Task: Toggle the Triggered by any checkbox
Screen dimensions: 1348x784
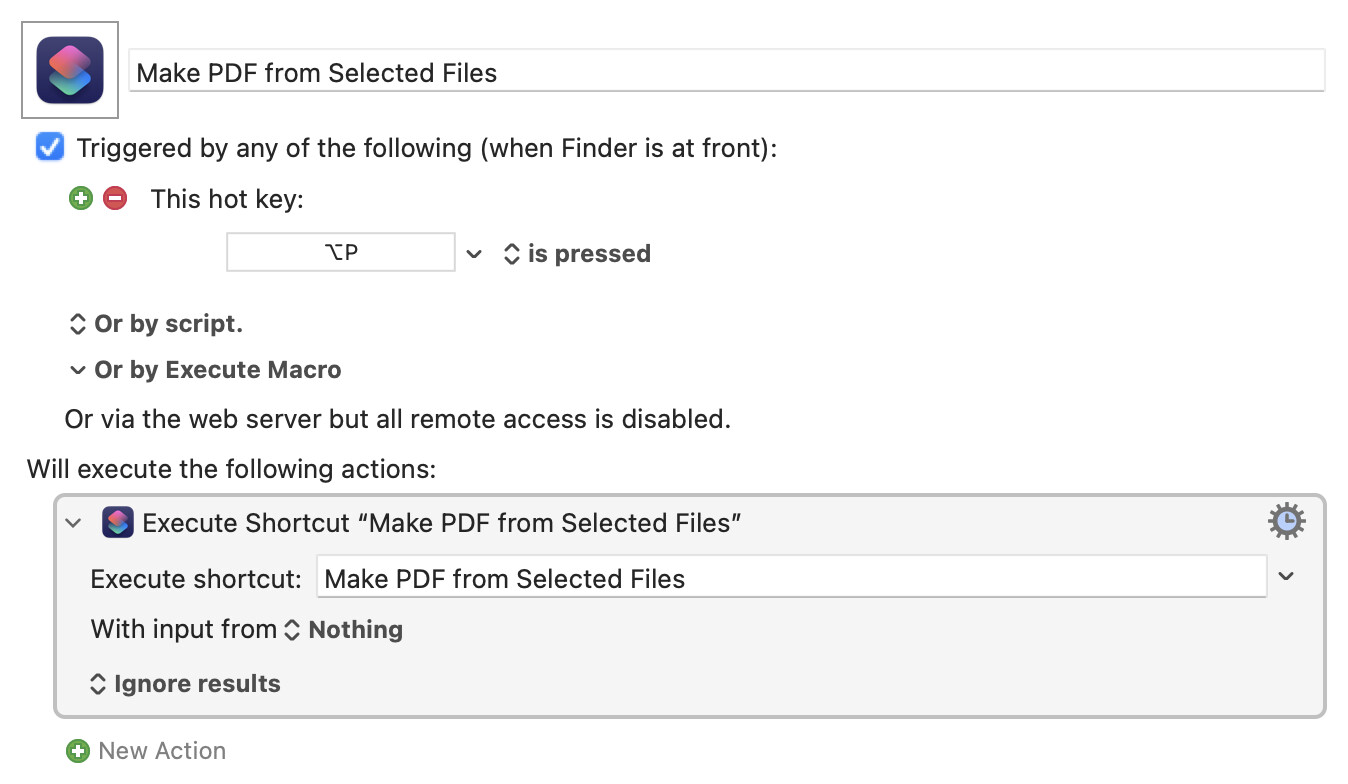Action: pyautogui.click(x=50, y=148)
